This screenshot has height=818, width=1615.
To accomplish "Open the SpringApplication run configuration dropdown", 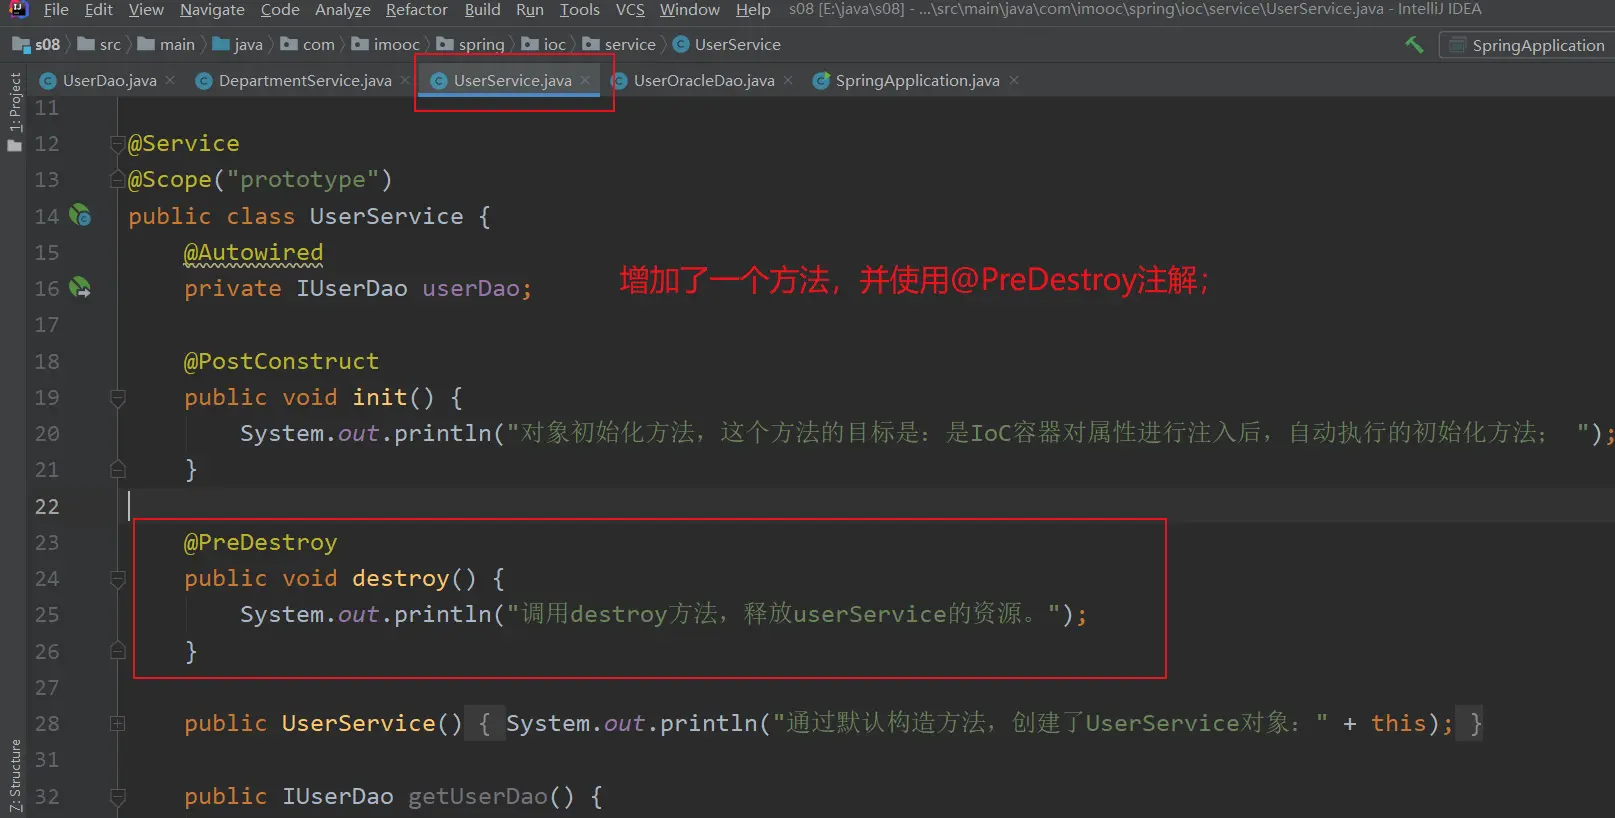I will pyautogui.click(x=1527, y=45).
